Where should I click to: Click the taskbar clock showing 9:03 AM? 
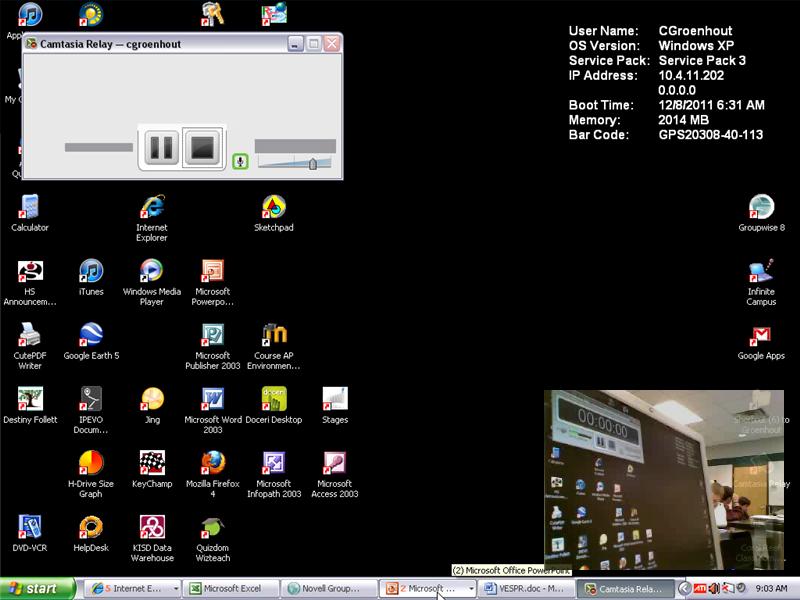(771, 589)
